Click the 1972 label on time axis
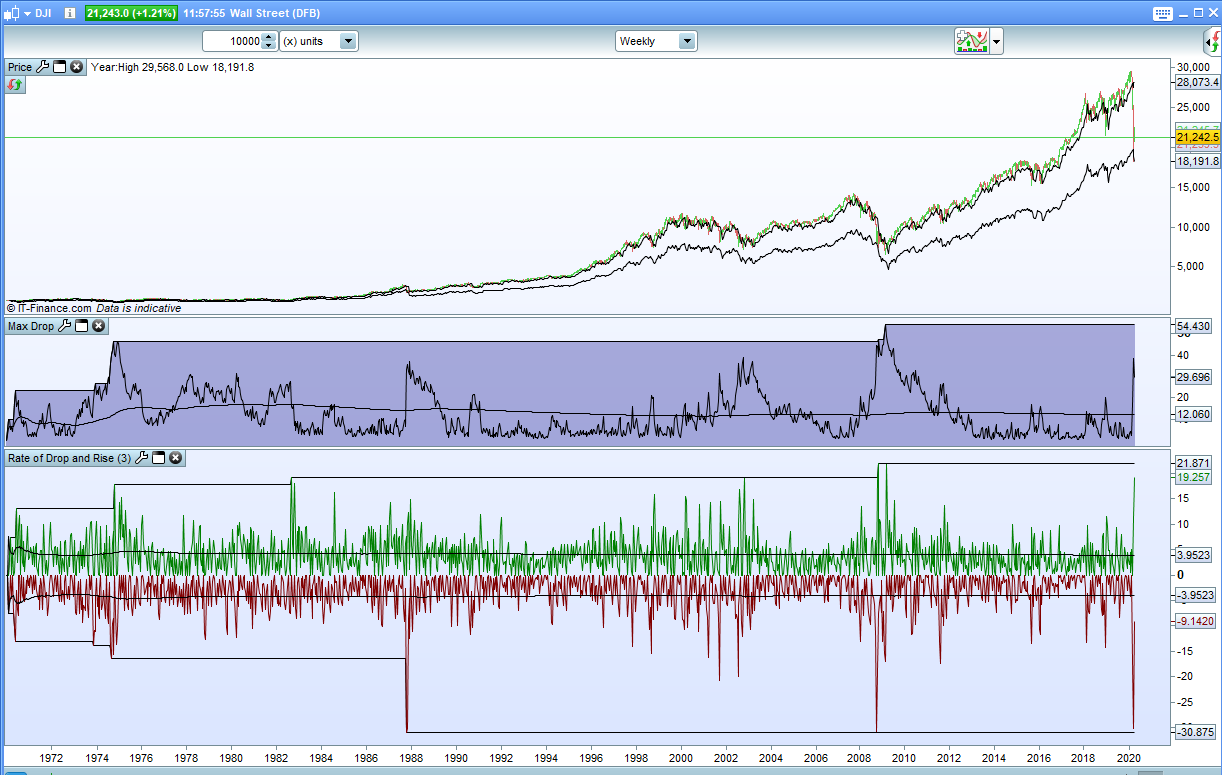Image resolution: width=1222 pixels, height=775 pixels. pyautogui.click(x=51, y=758)
